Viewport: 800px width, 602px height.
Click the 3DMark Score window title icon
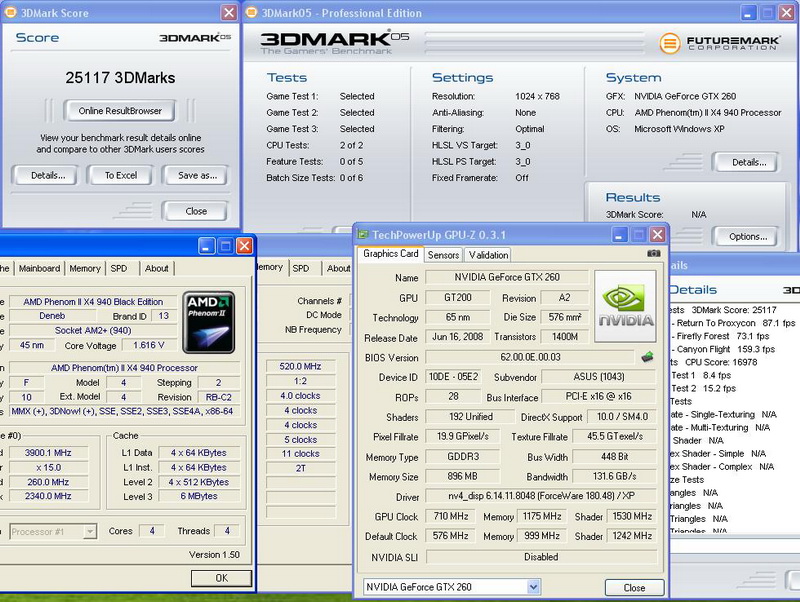10,12
